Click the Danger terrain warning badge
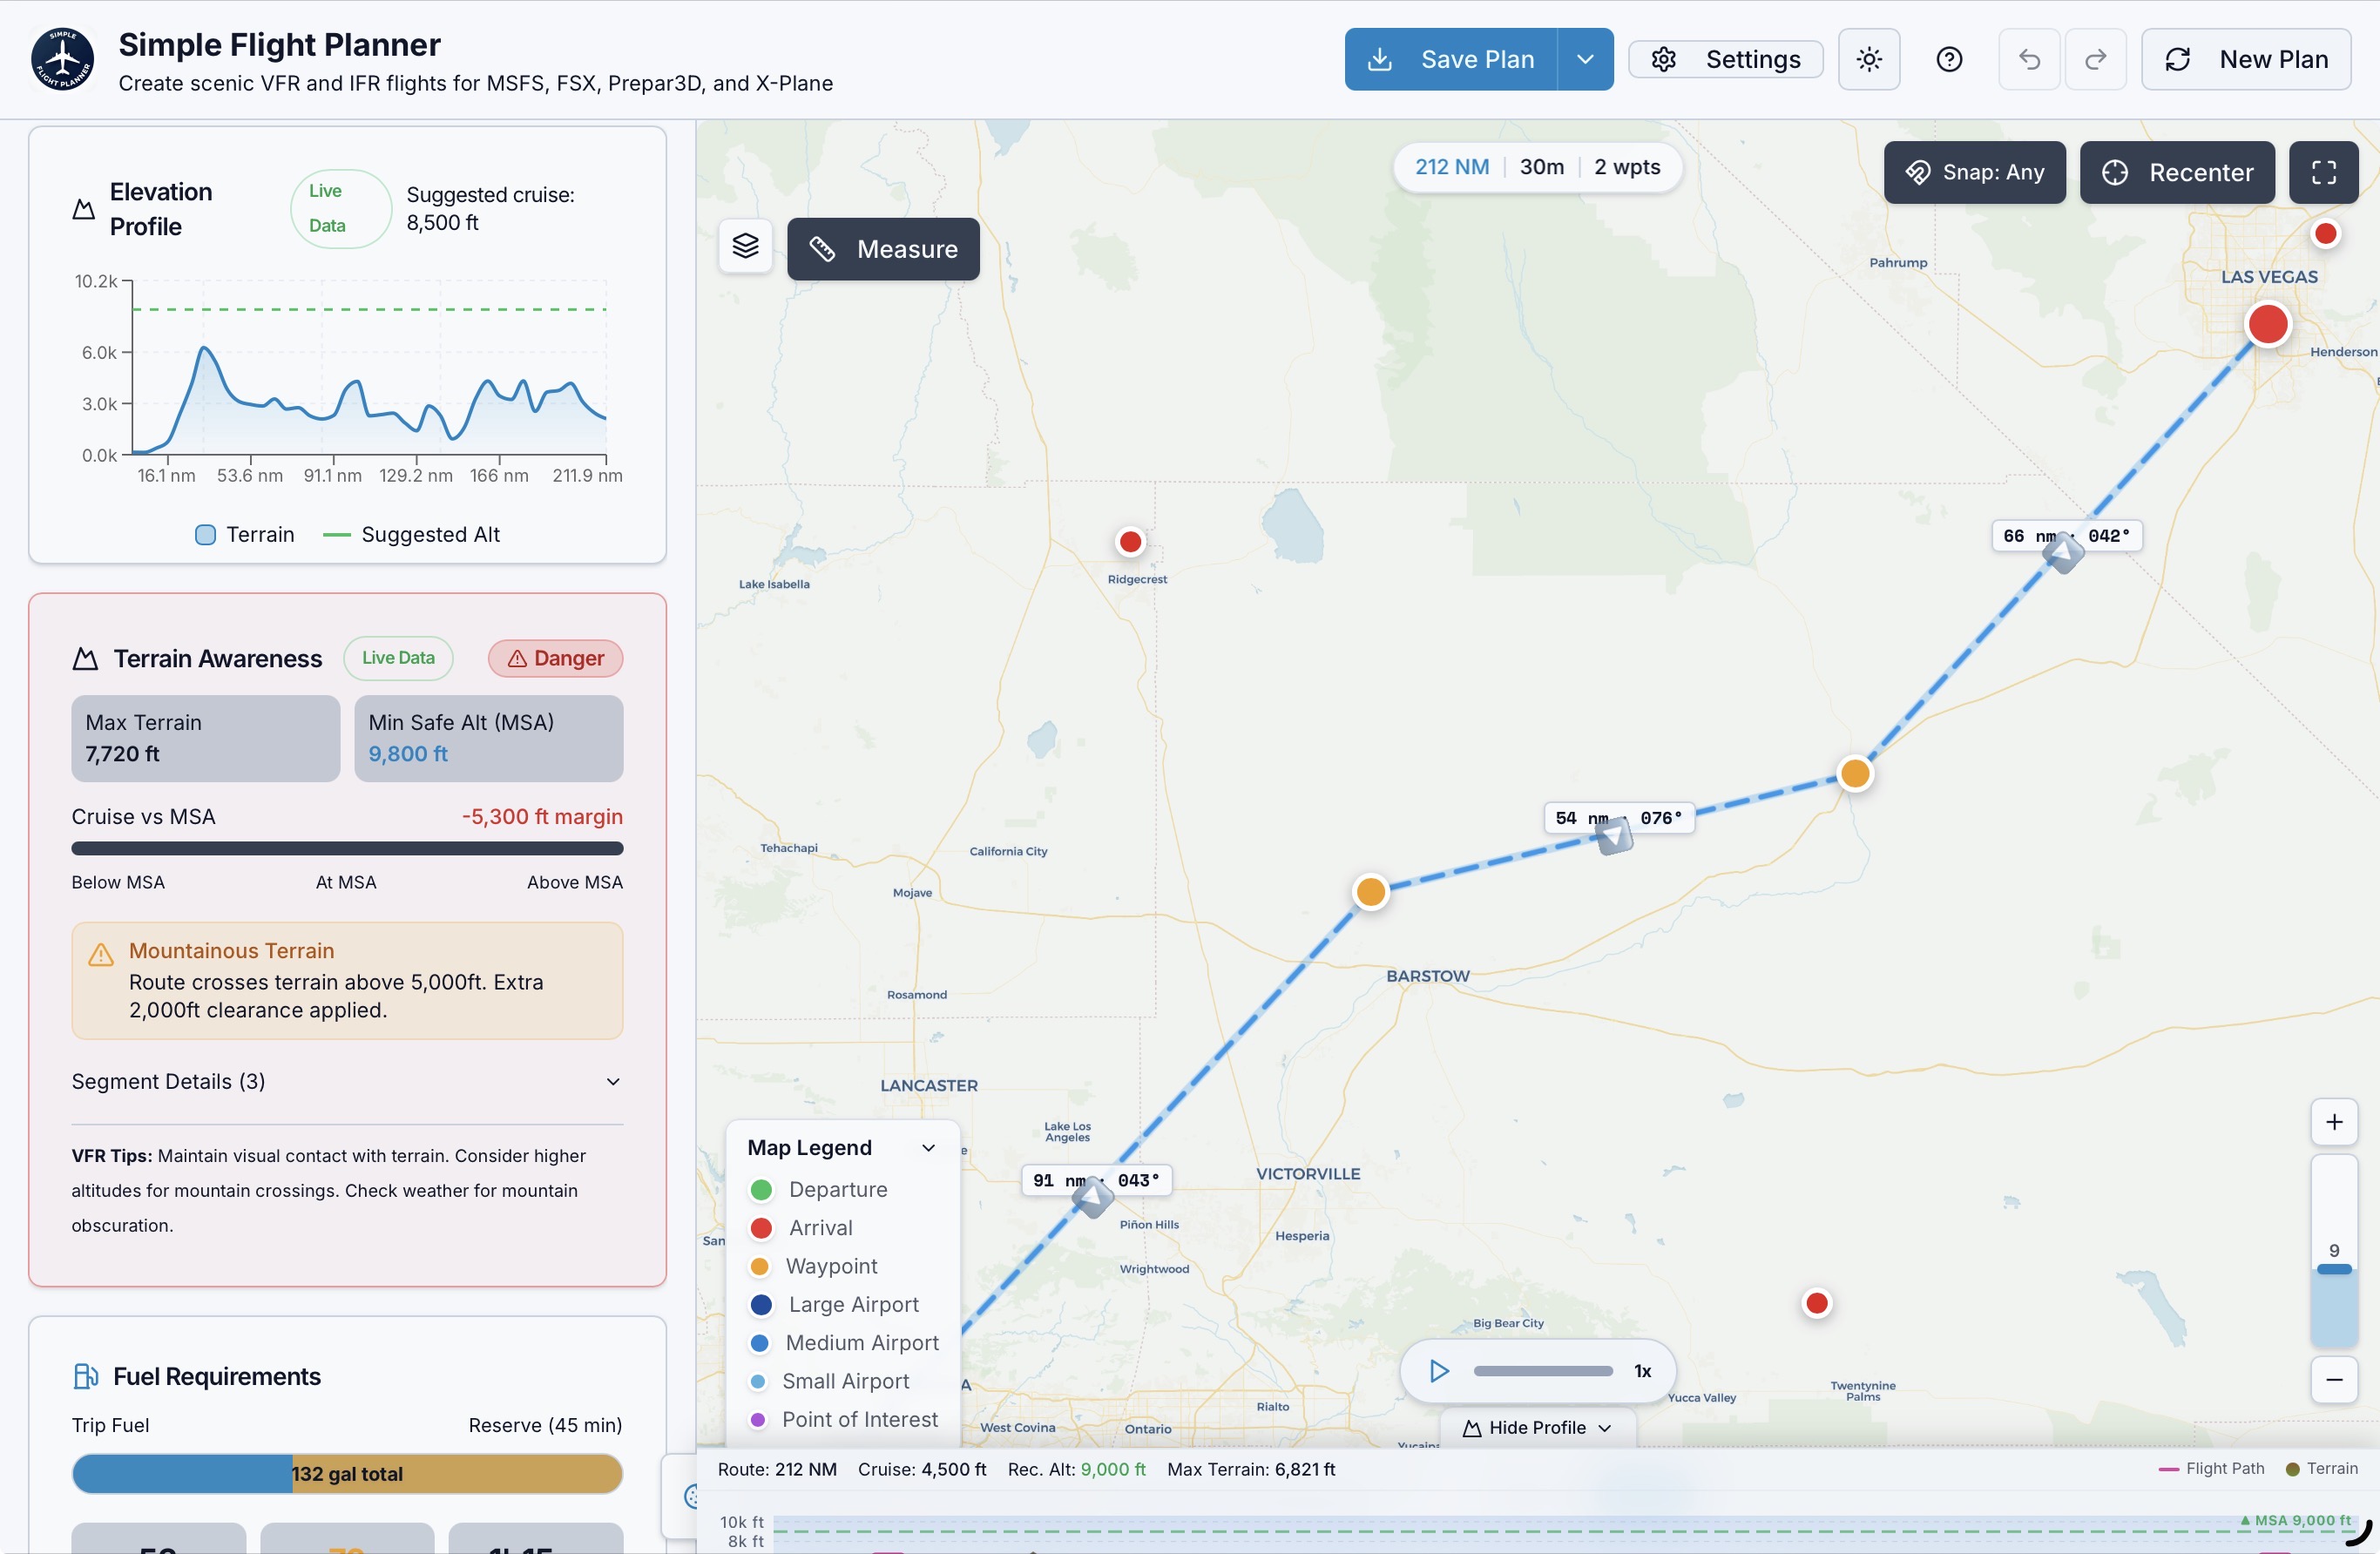The image size is (2380, 1554). [555, 658]
